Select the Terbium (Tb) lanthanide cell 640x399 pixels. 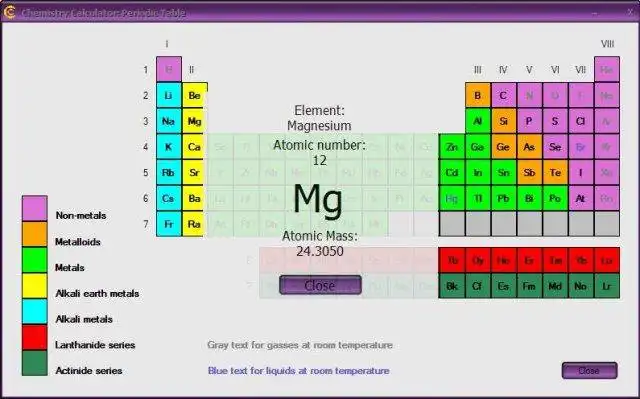point(452,260)
